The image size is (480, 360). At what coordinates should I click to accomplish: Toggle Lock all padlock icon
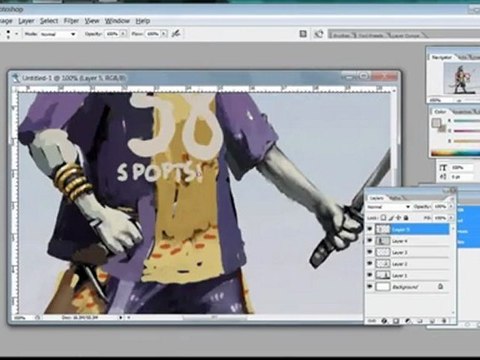pyautogui.click(x=406, y=218)
